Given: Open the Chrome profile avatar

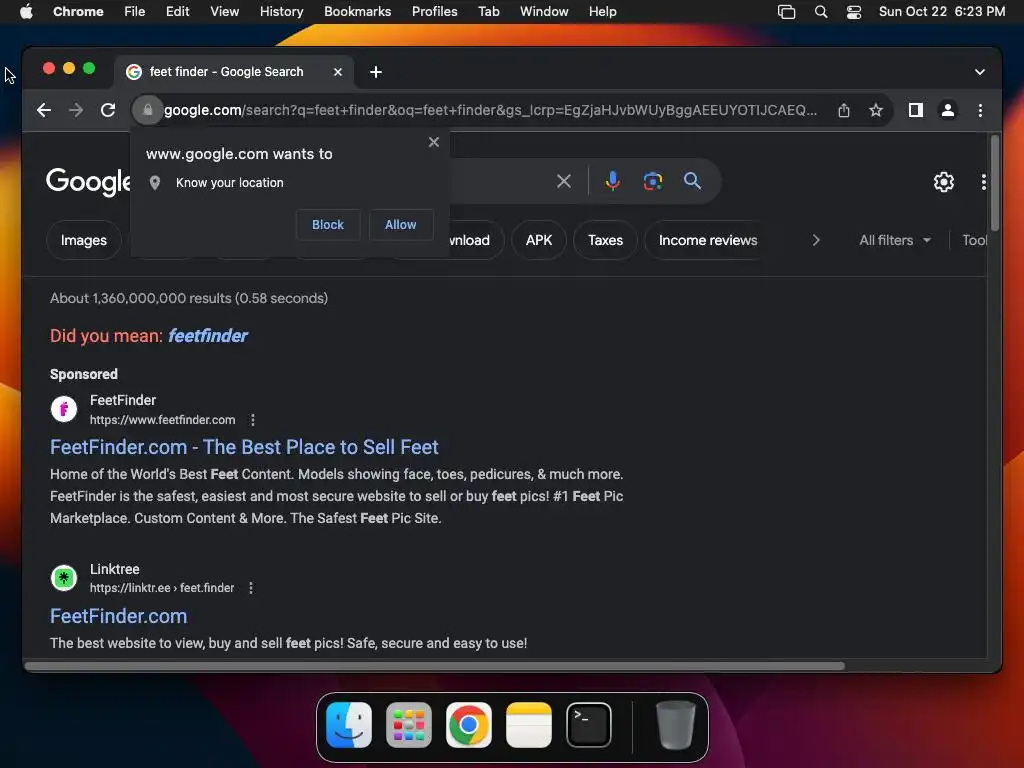Looking at the screenshot, I should click(x=948, y=110).
